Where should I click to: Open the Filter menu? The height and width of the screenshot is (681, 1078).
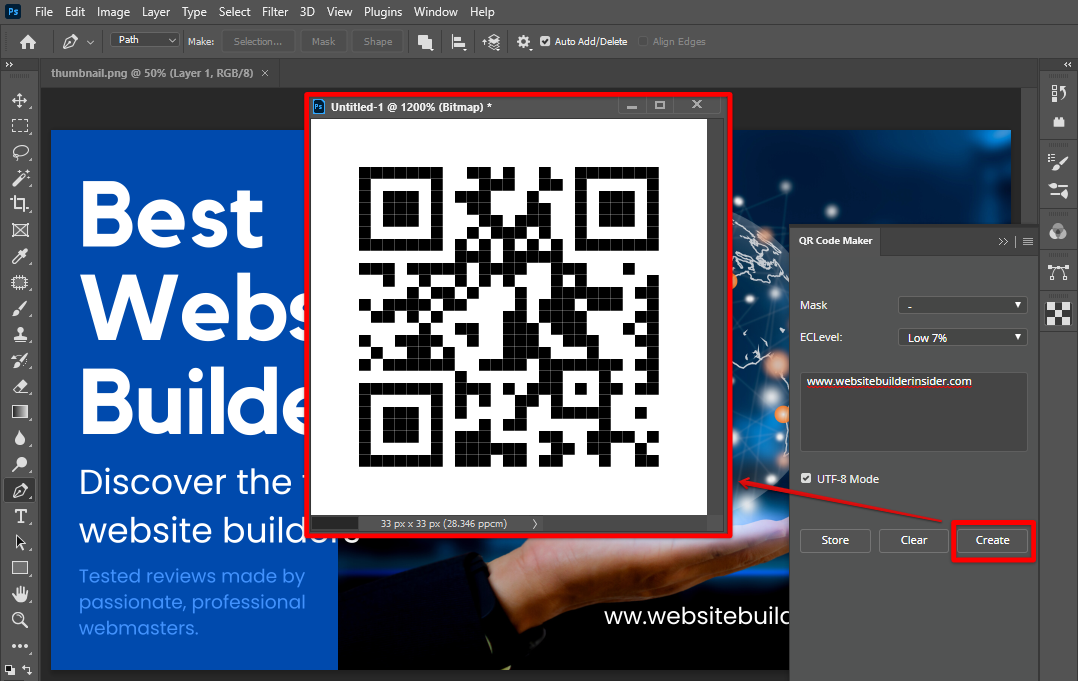click(x=274, y=12)
